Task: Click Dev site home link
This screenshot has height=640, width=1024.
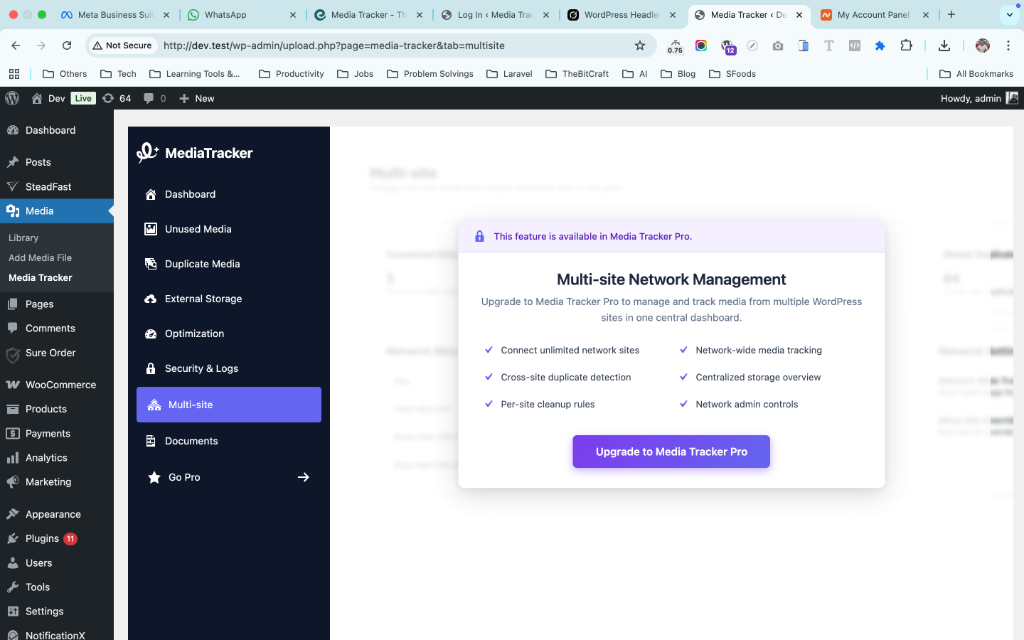Action: pos(48,99)
